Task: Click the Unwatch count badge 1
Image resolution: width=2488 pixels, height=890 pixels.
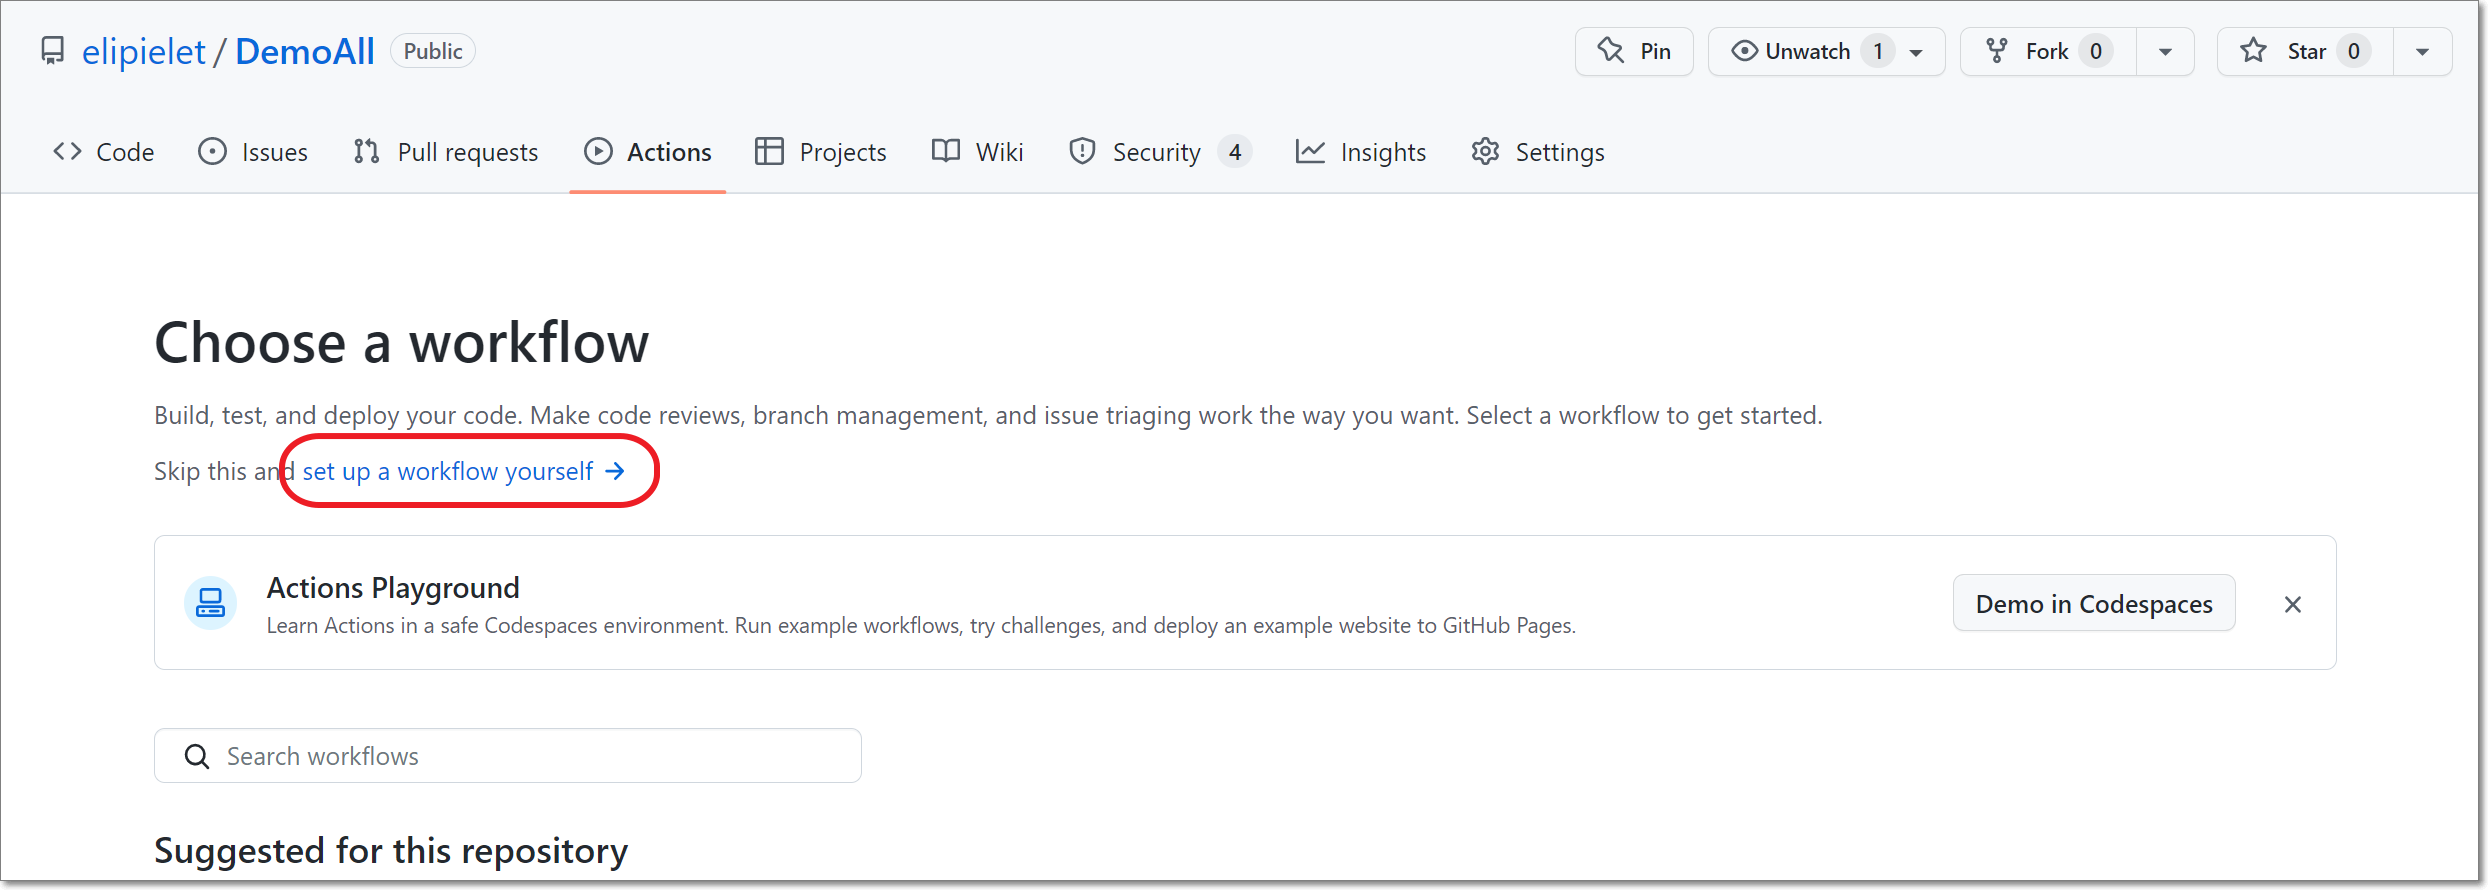Action: click(1878, 51)
